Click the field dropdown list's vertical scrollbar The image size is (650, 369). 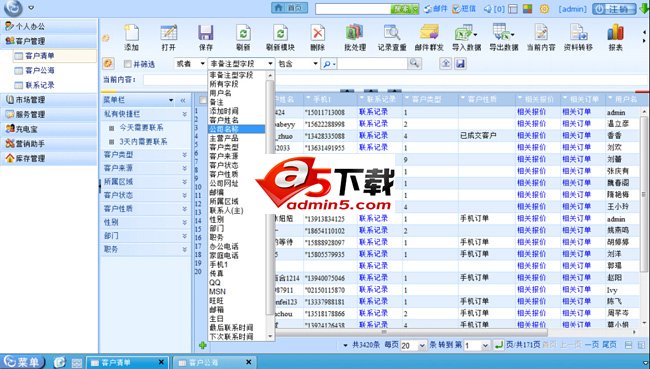tap(270, 197)
